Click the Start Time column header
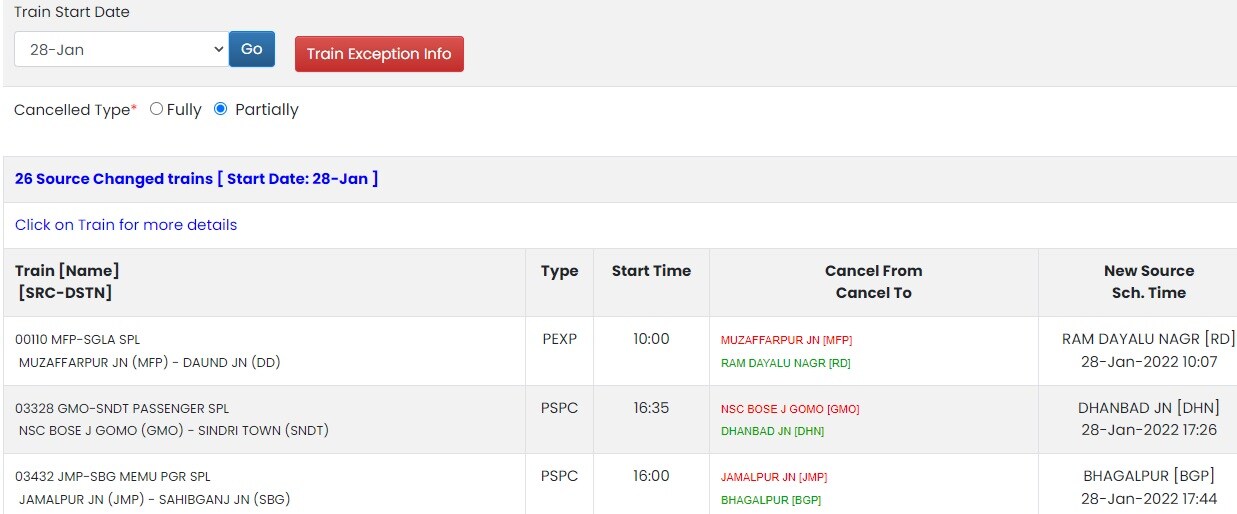This screenshot has height=514, width=1237. point(651,271)
